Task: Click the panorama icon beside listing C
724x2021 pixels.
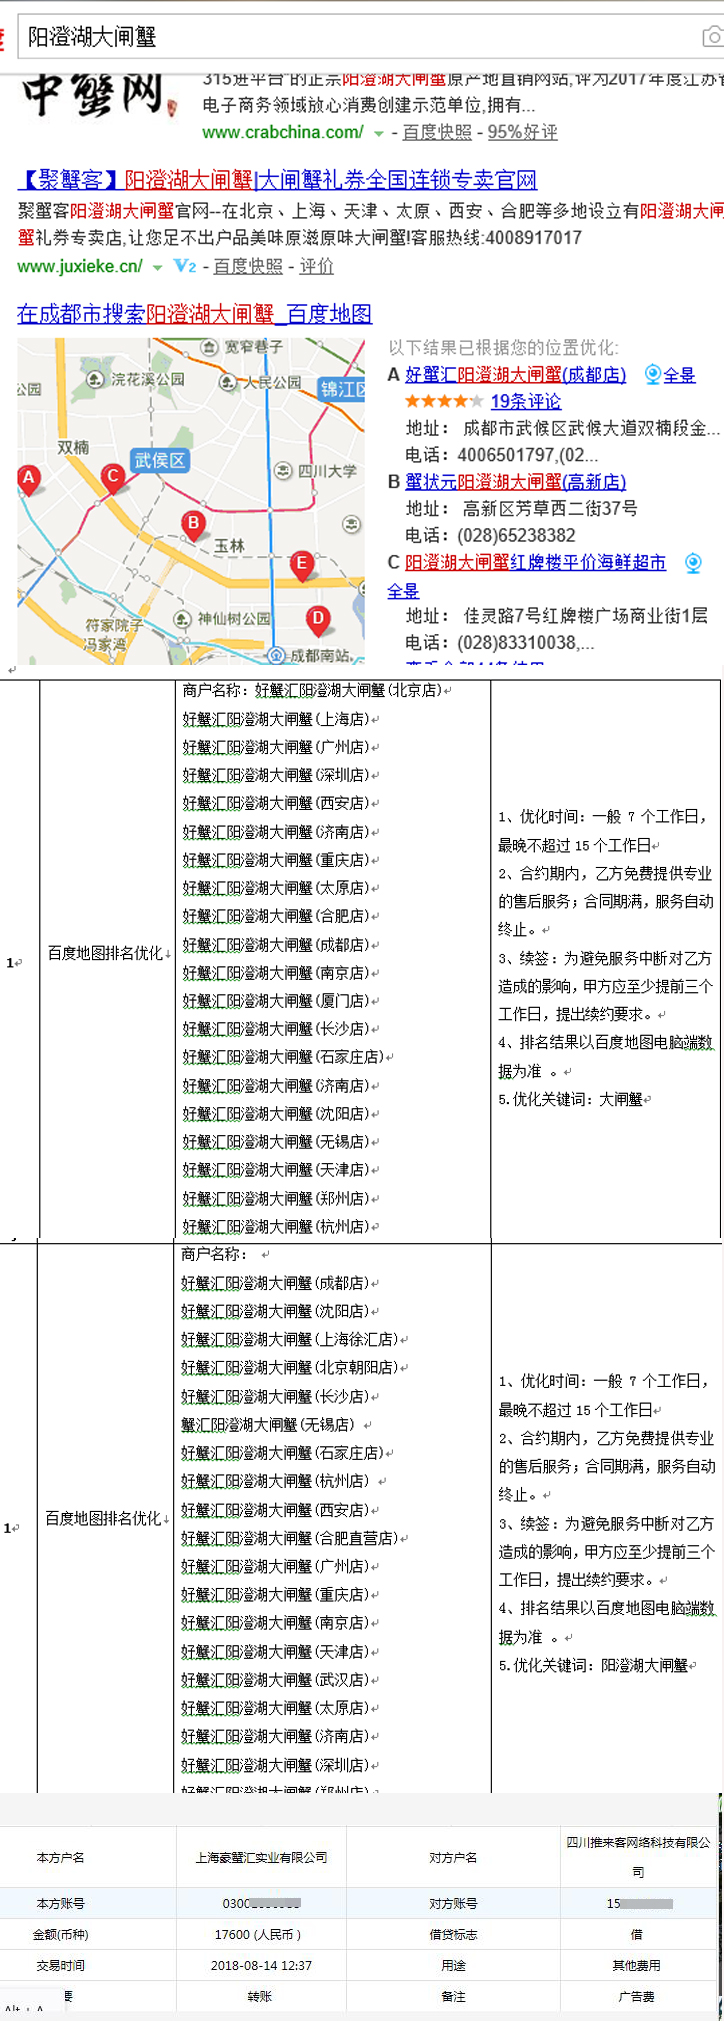Action: point(693,563)
